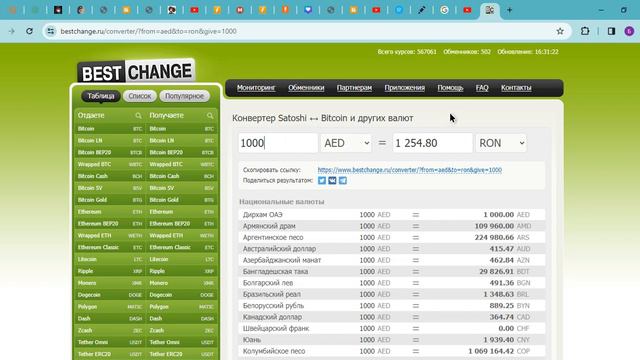Share result via Twitter icon
Image resolution: width=640 pixels, height=360 pixels.
(322, 180)
